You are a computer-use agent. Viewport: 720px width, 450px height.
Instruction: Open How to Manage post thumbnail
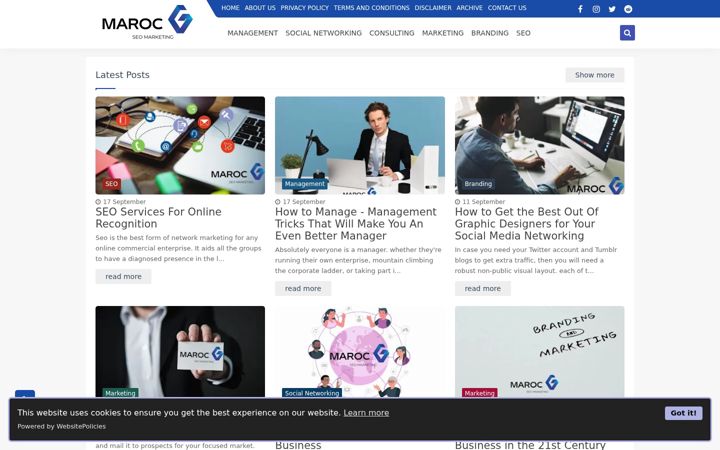tap(360, 145)
